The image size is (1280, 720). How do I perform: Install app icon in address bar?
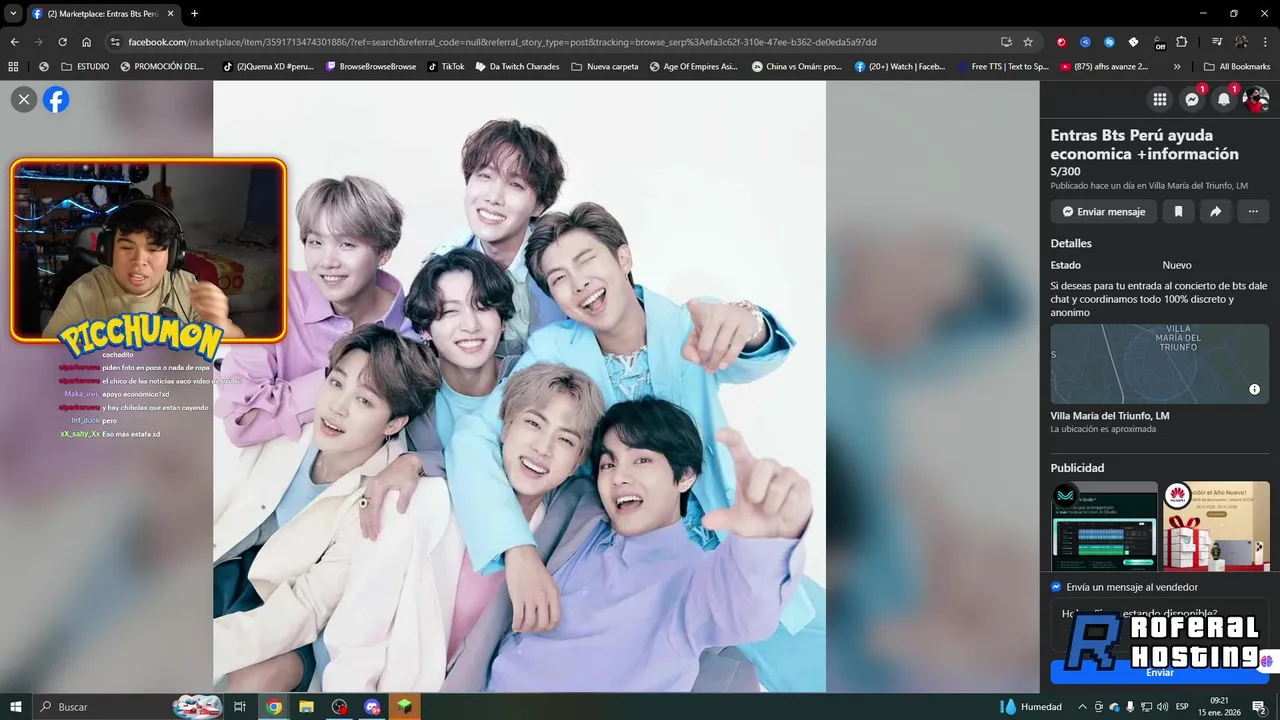click(x=1006, y=42)
